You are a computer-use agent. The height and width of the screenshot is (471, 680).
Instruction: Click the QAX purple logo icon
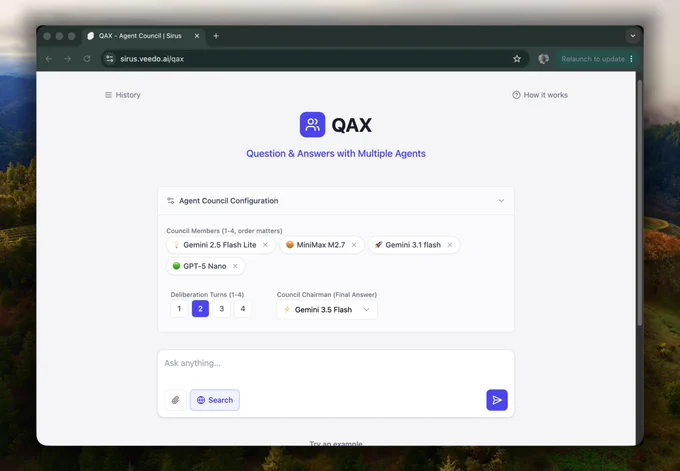(x=312, y=124)
